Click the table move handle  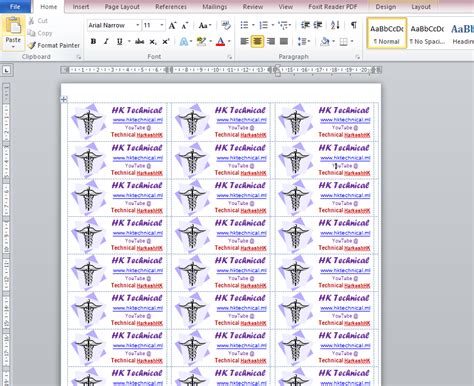tap(64, 99)
